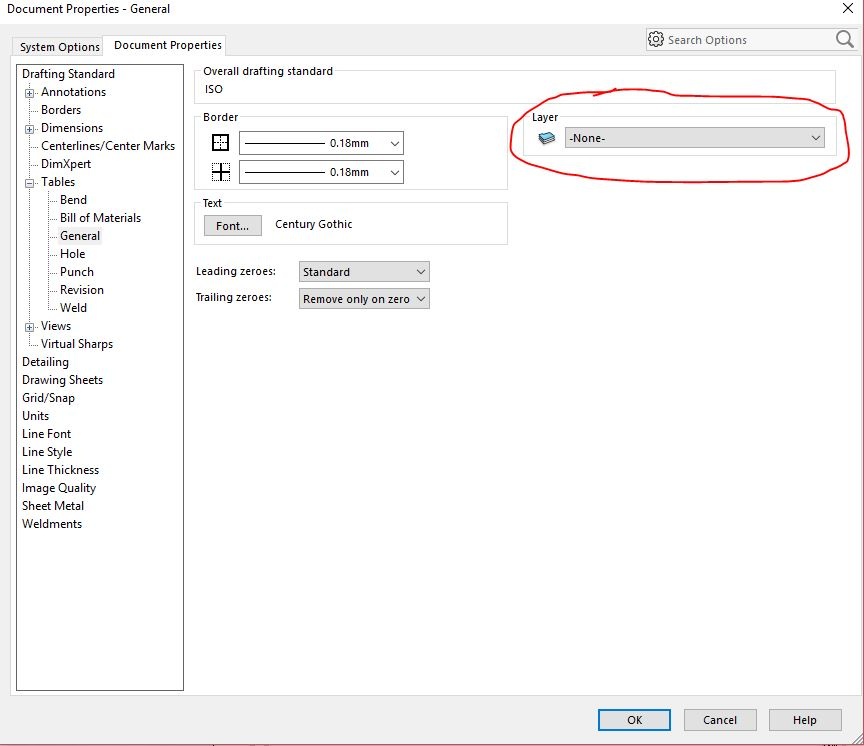
Task: Click the search magnifier icon
Action: 844,40
